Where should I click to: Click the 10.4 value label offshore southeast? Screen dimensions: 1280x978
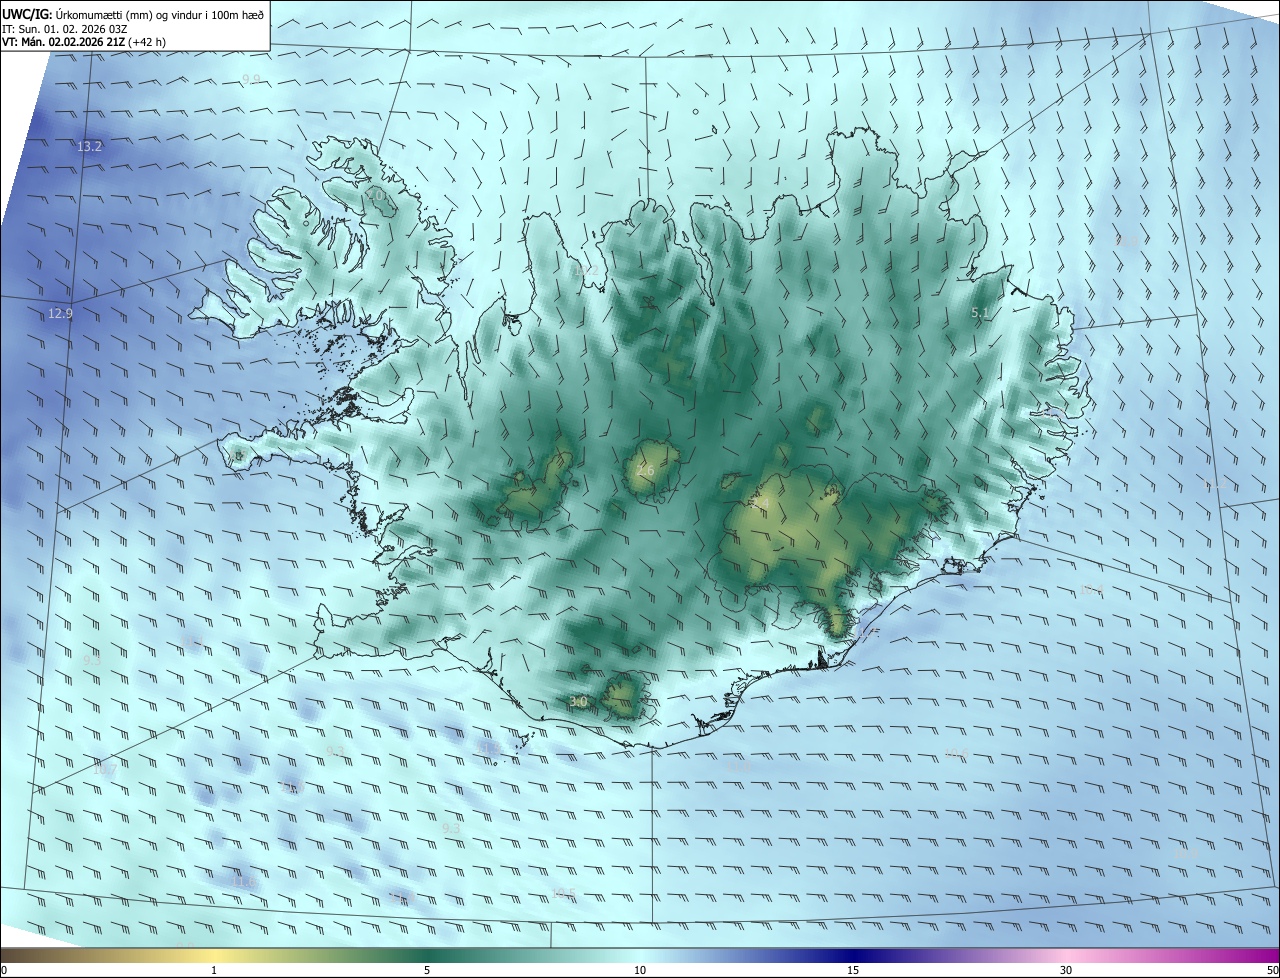(x=1091, y=590)
